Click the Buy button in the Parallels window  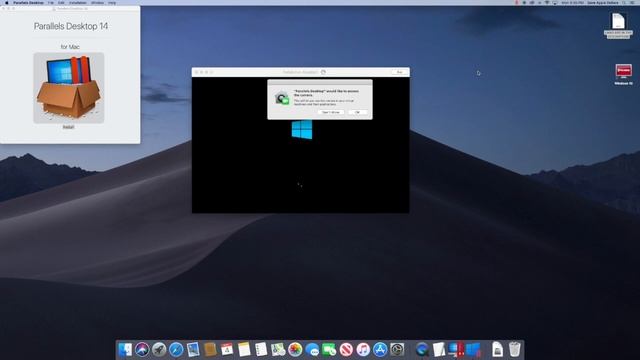[399, 72]
